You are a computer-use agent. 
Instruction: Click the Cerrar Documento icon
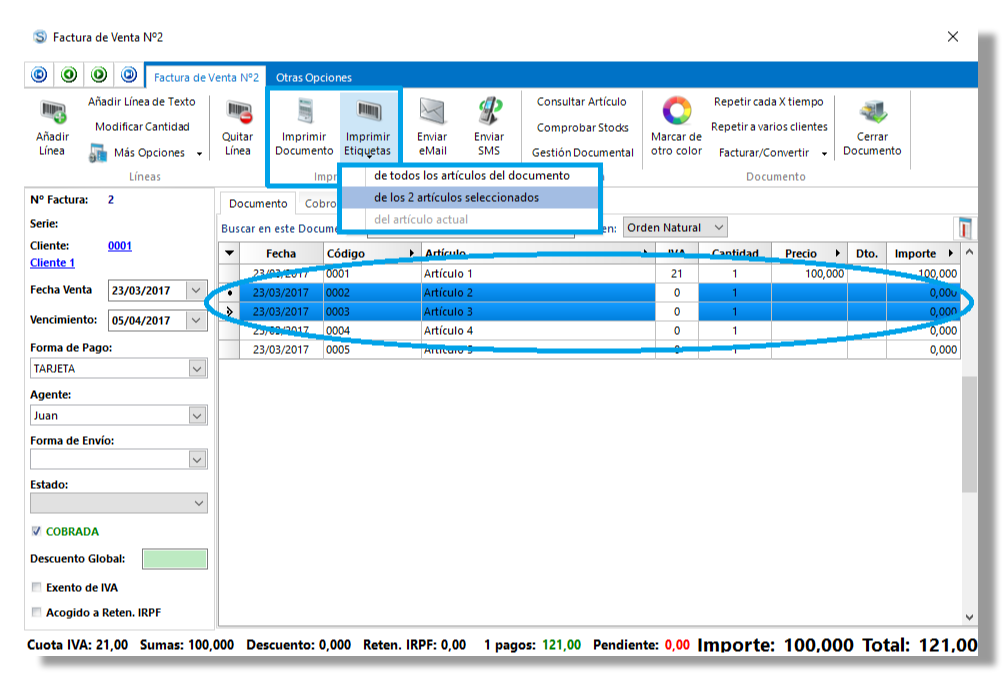coord(872,110)
